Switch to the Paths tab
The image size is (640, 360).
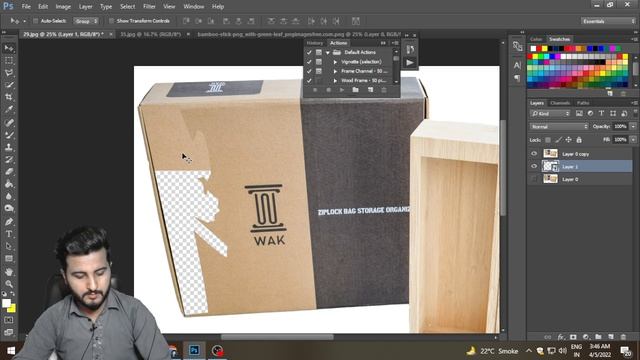point(583,103)
